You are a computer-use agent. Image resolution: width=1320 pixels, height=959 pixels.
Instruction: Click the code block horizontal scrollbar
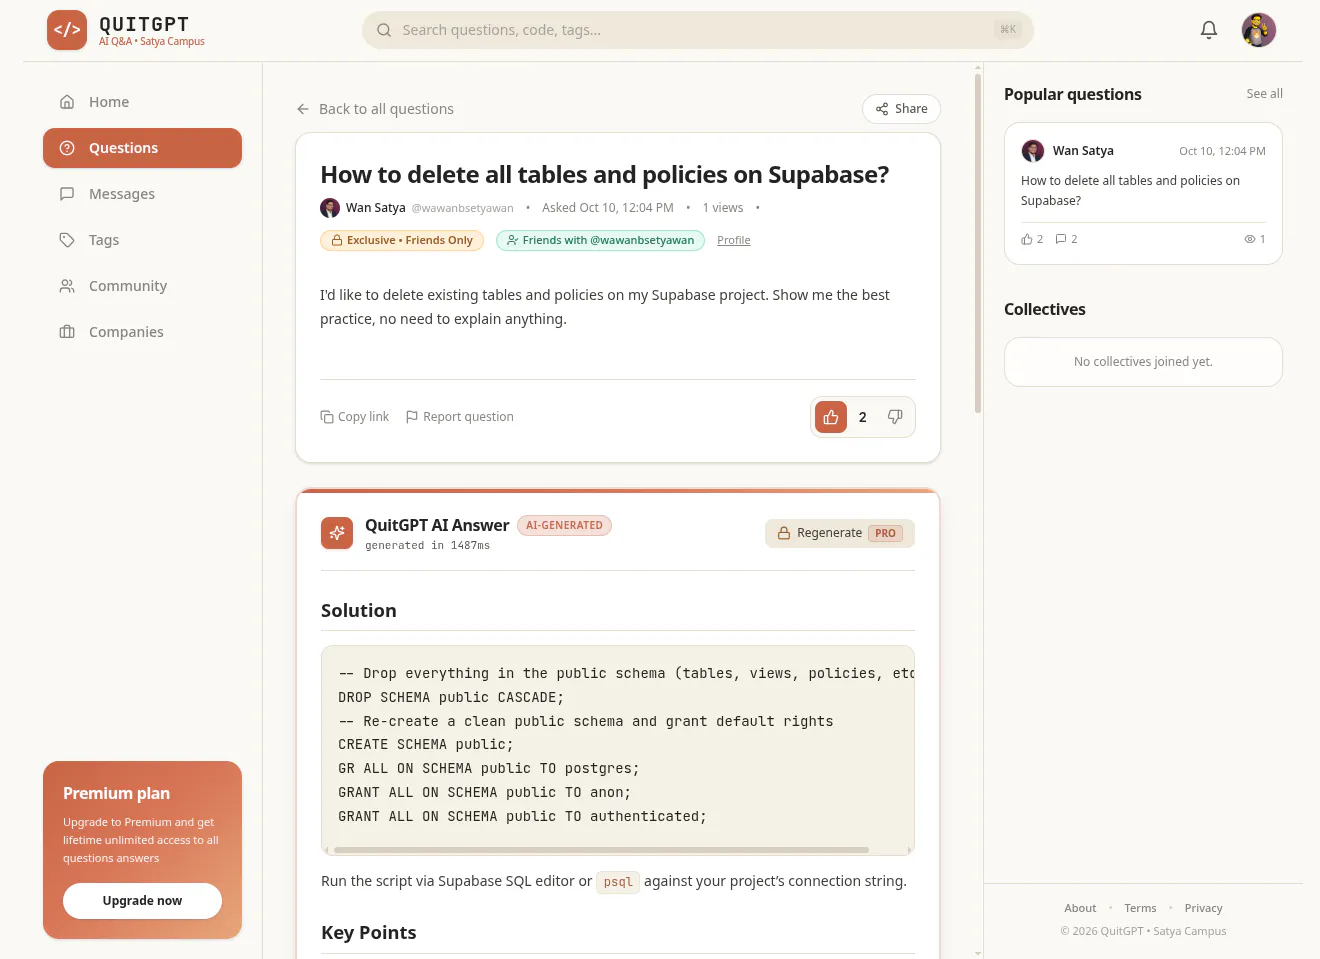601,850
